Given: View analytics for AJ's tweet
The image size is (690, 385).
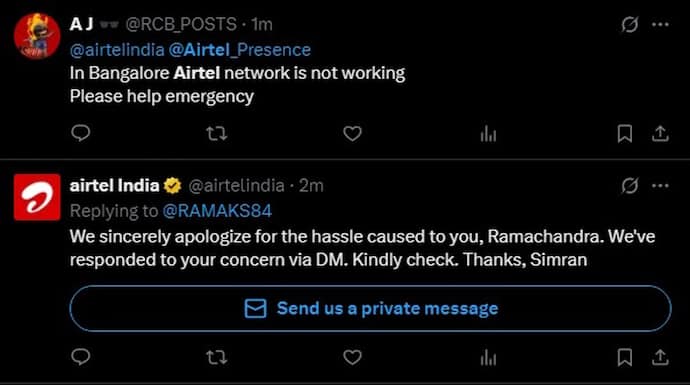Looking at the screenshot, I should click(488, 134).
